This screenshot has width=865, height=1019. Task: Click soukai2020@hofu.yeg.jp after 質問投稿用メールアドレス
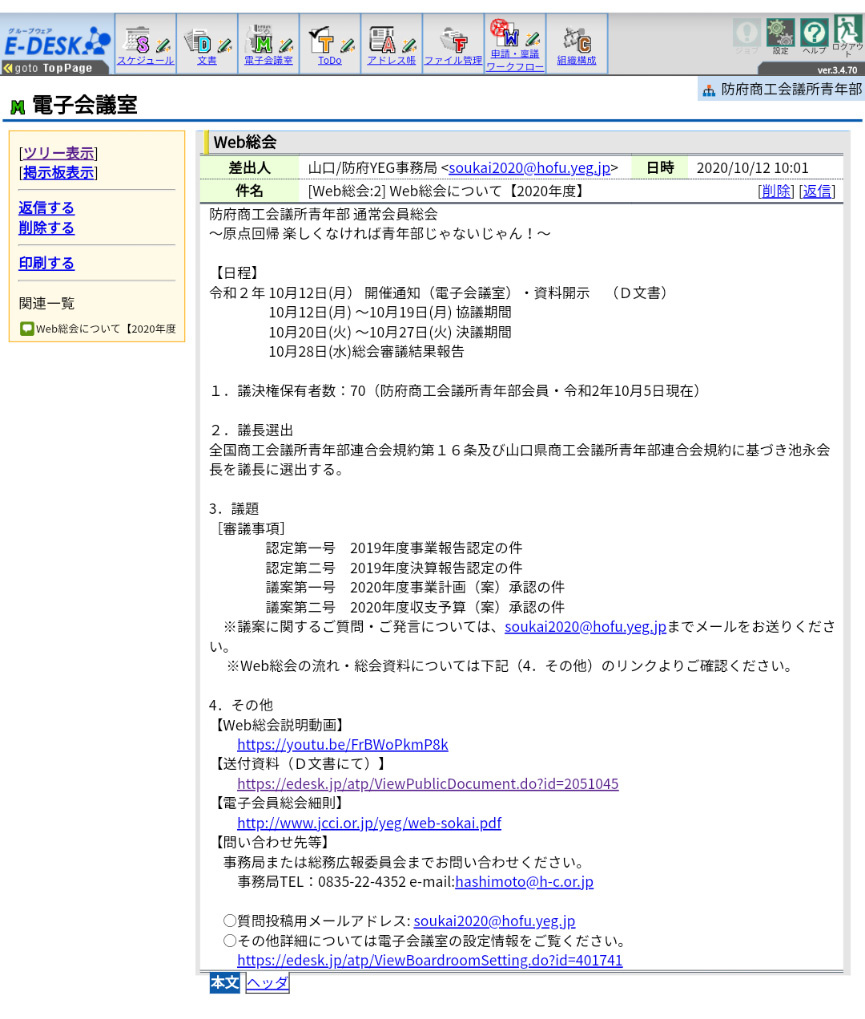(495, 921)
